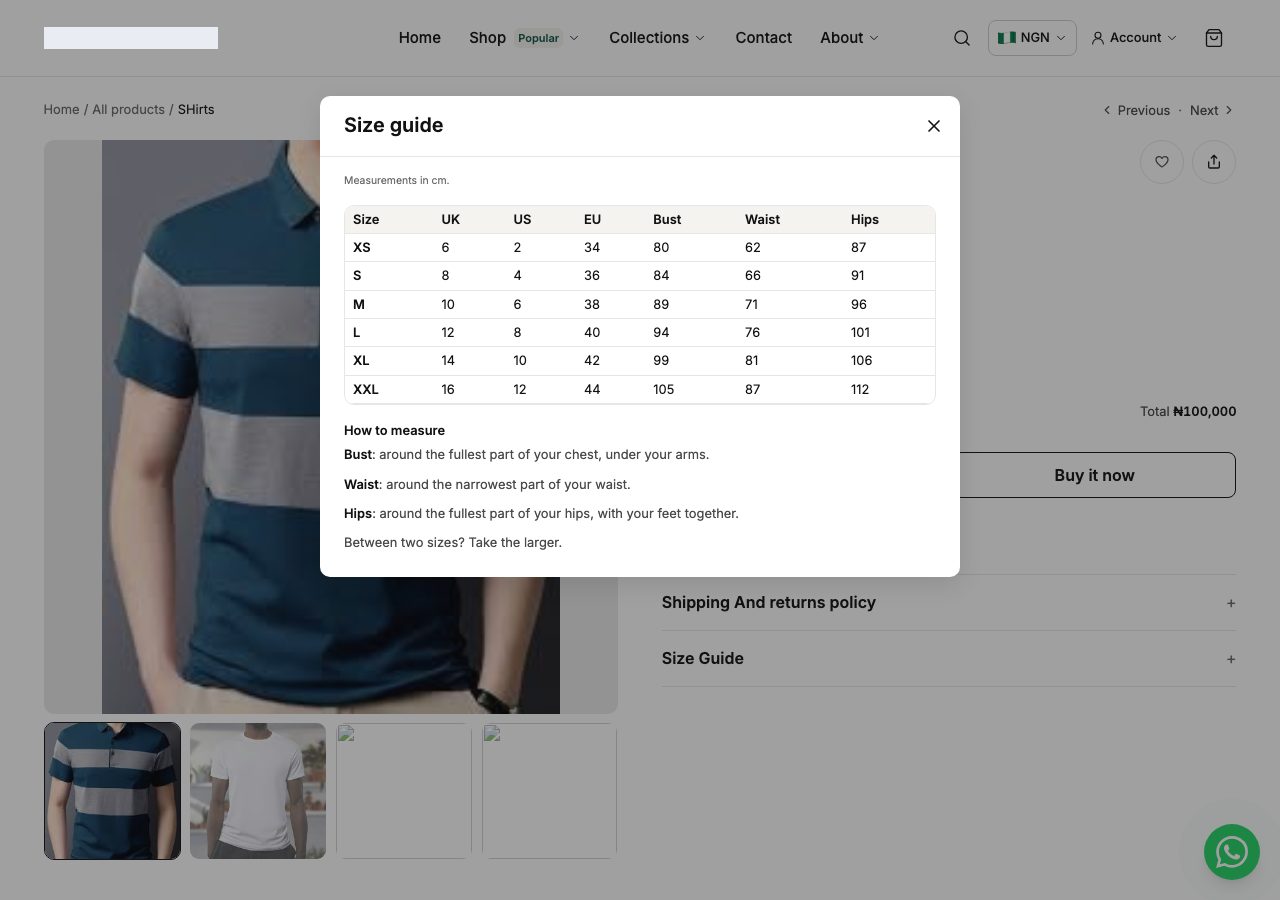Click the EU column header
Viewport: 1280px width, 900px height.
coord(592,219)
